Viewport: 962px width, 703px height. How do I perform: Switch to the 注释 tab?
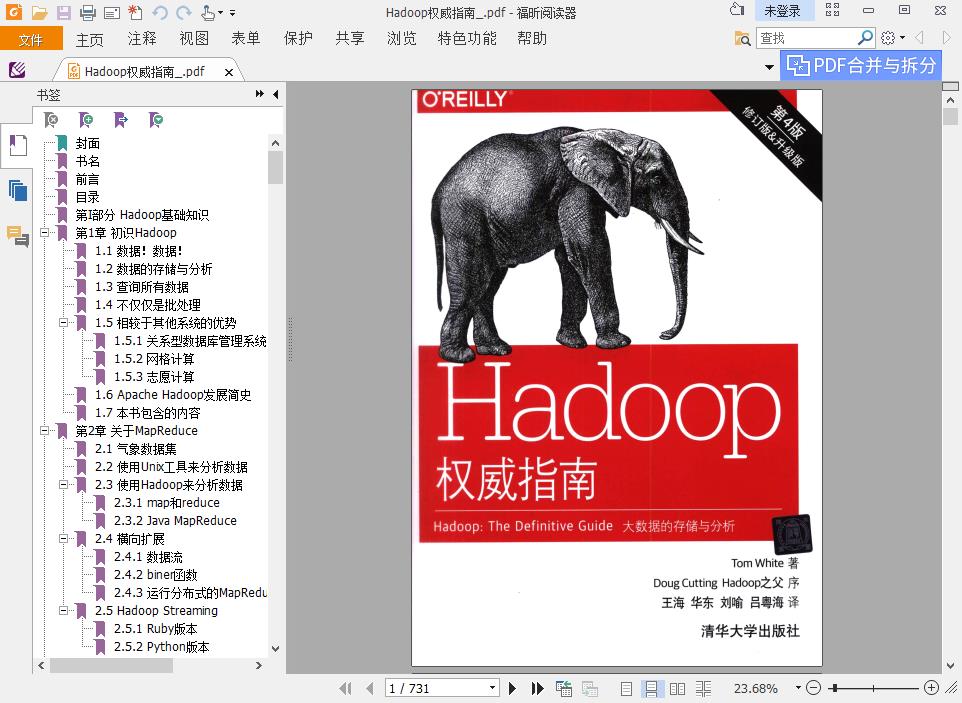click(x=142, y=39)
